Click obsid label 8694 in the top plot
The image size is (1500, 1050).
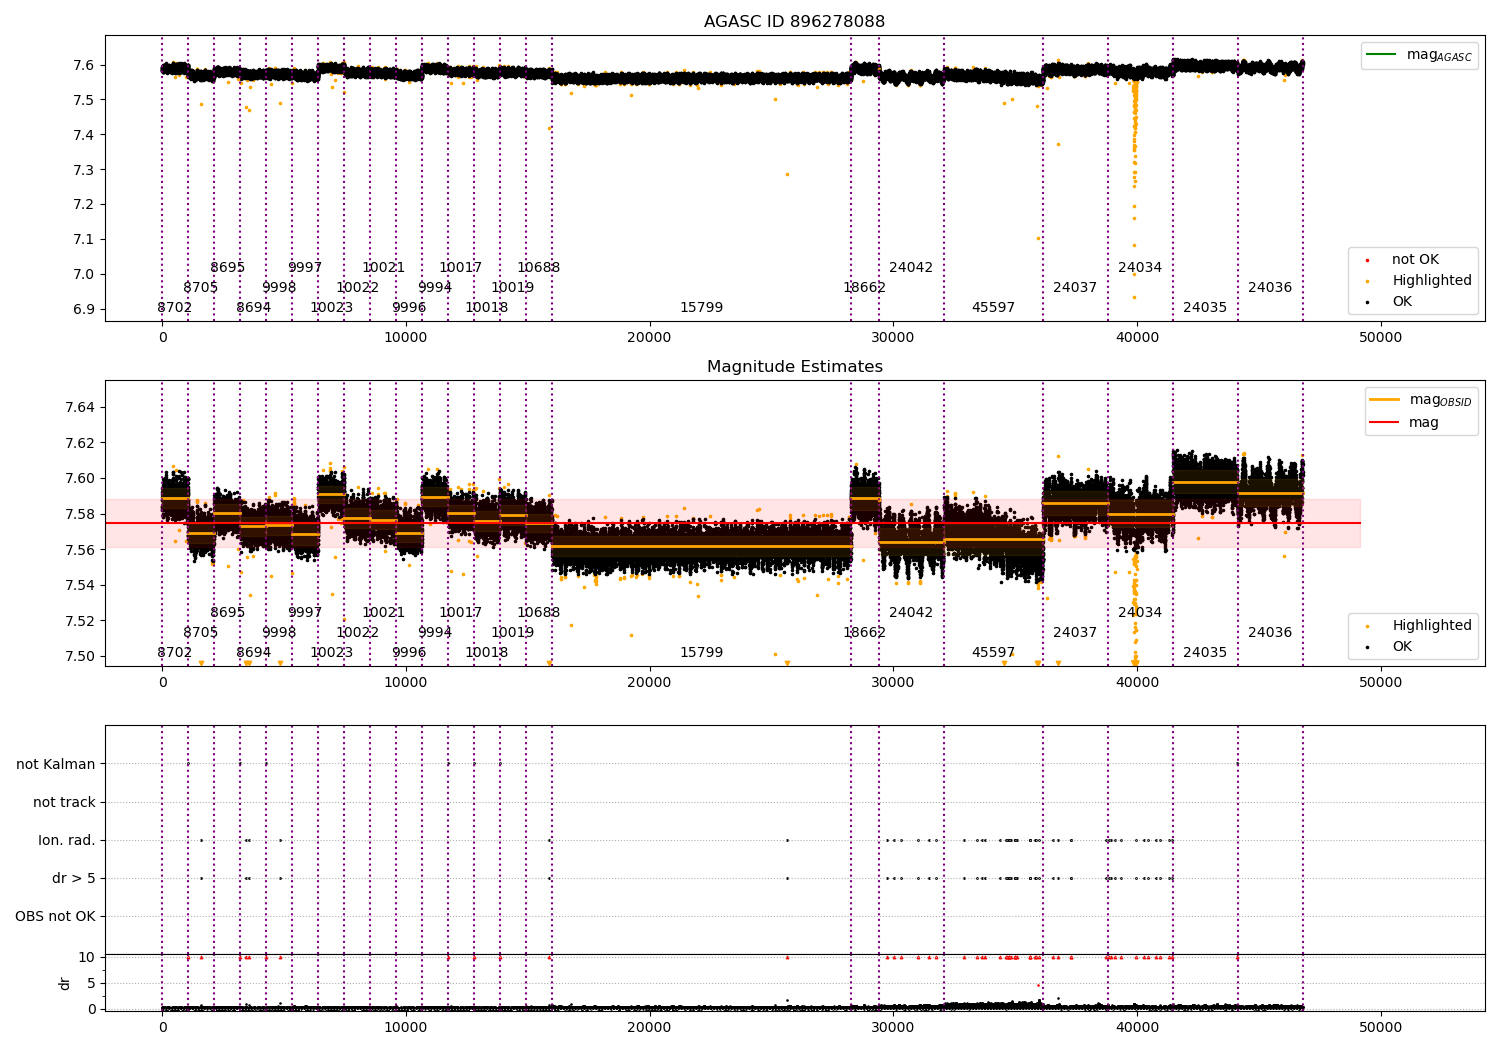click(x=254, y=308)
